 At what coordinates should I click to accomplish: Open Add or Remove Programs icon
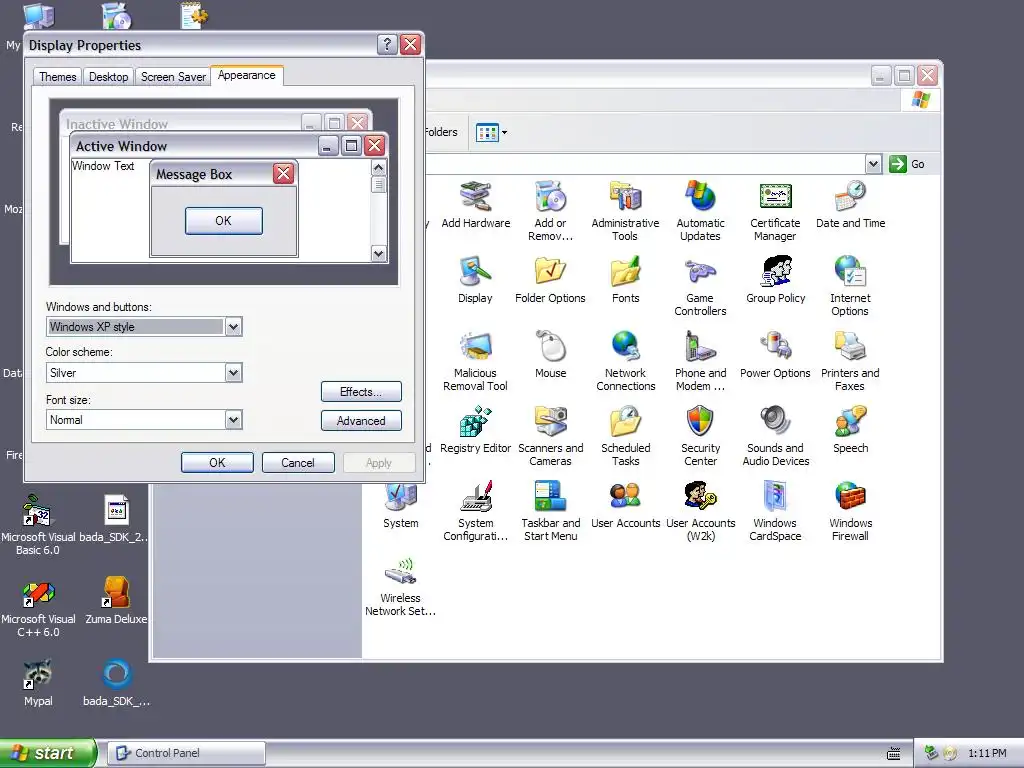pos(551,197)
